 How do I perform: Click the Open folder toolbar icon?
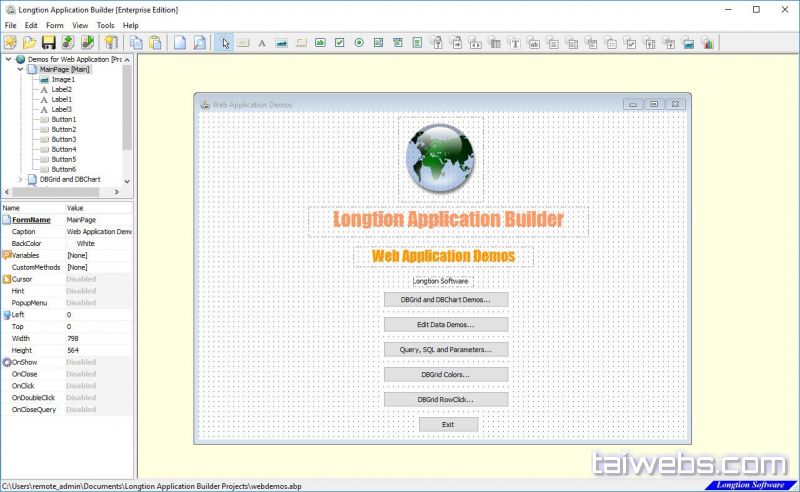29,42
